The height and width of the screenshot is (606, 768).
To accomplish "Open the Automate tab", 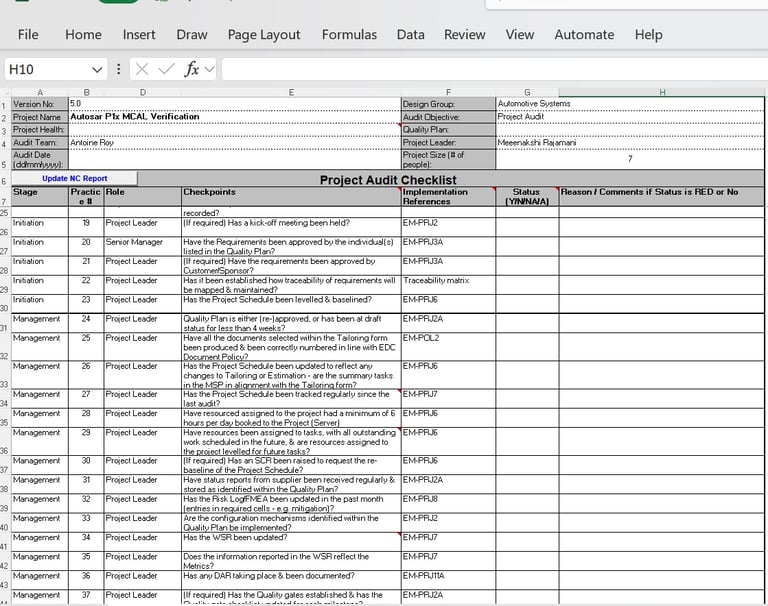I will coord(584,34).
